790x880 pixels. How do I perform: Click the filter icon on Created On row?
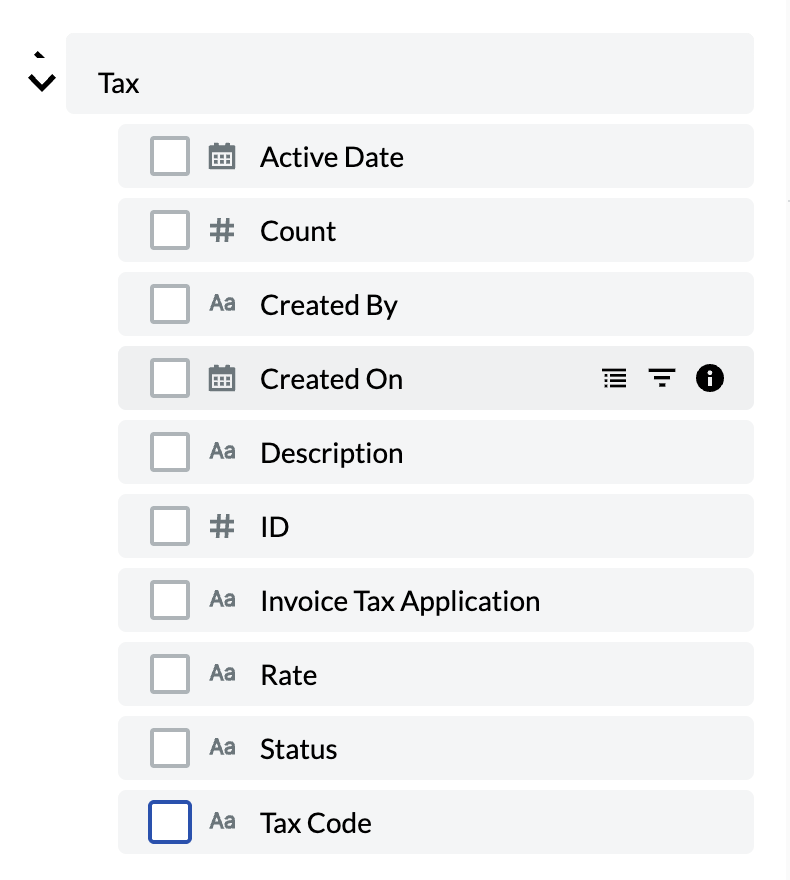pyautogui.click(x=661, y=378)
